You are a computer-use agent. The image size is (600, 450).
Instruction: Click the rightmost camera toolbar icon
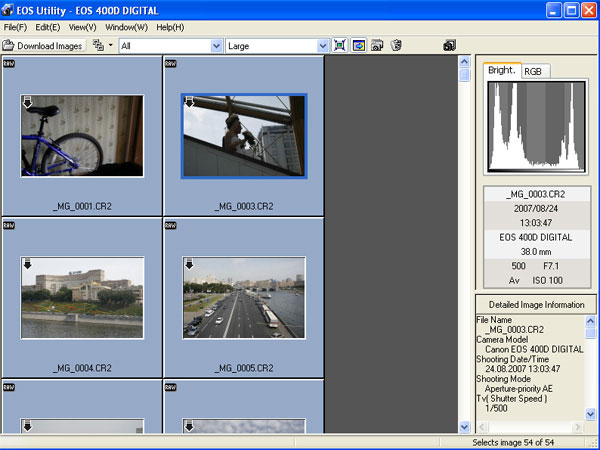coord(449,46)
